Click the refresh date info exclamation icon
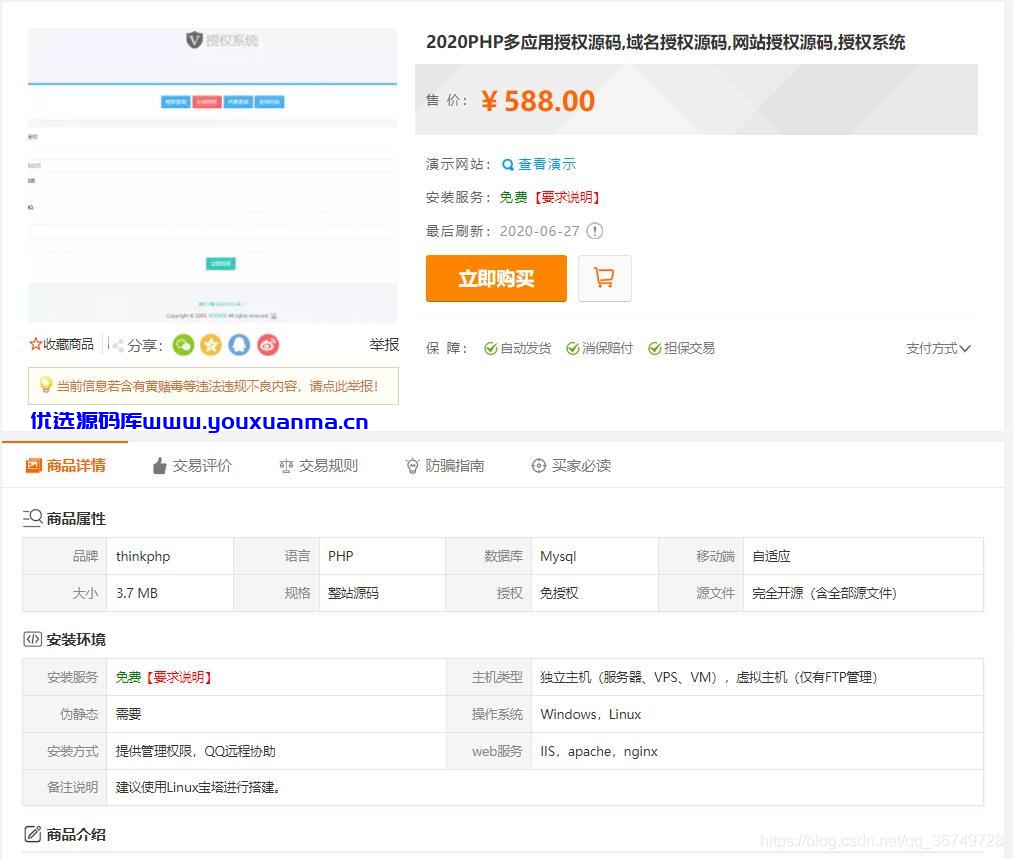This screenshot has height=859, width=1013. [594, 231]
